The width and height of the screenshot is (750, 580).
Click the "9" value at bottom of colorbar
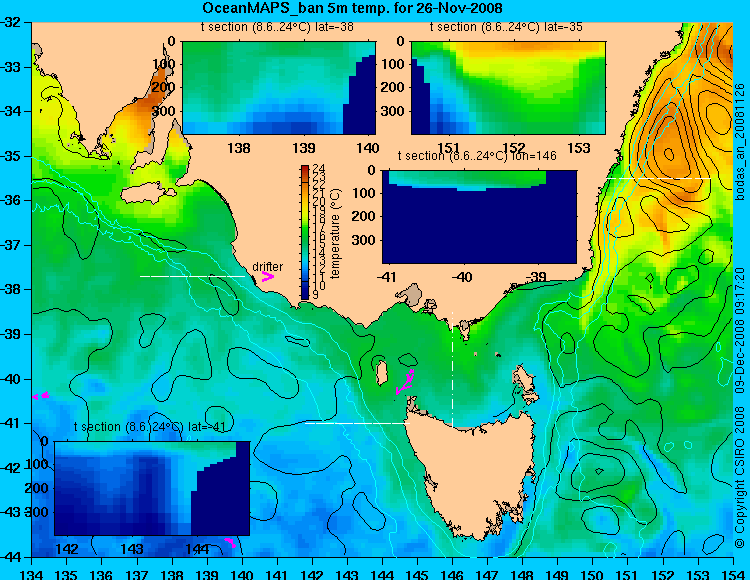coord(315,295)
